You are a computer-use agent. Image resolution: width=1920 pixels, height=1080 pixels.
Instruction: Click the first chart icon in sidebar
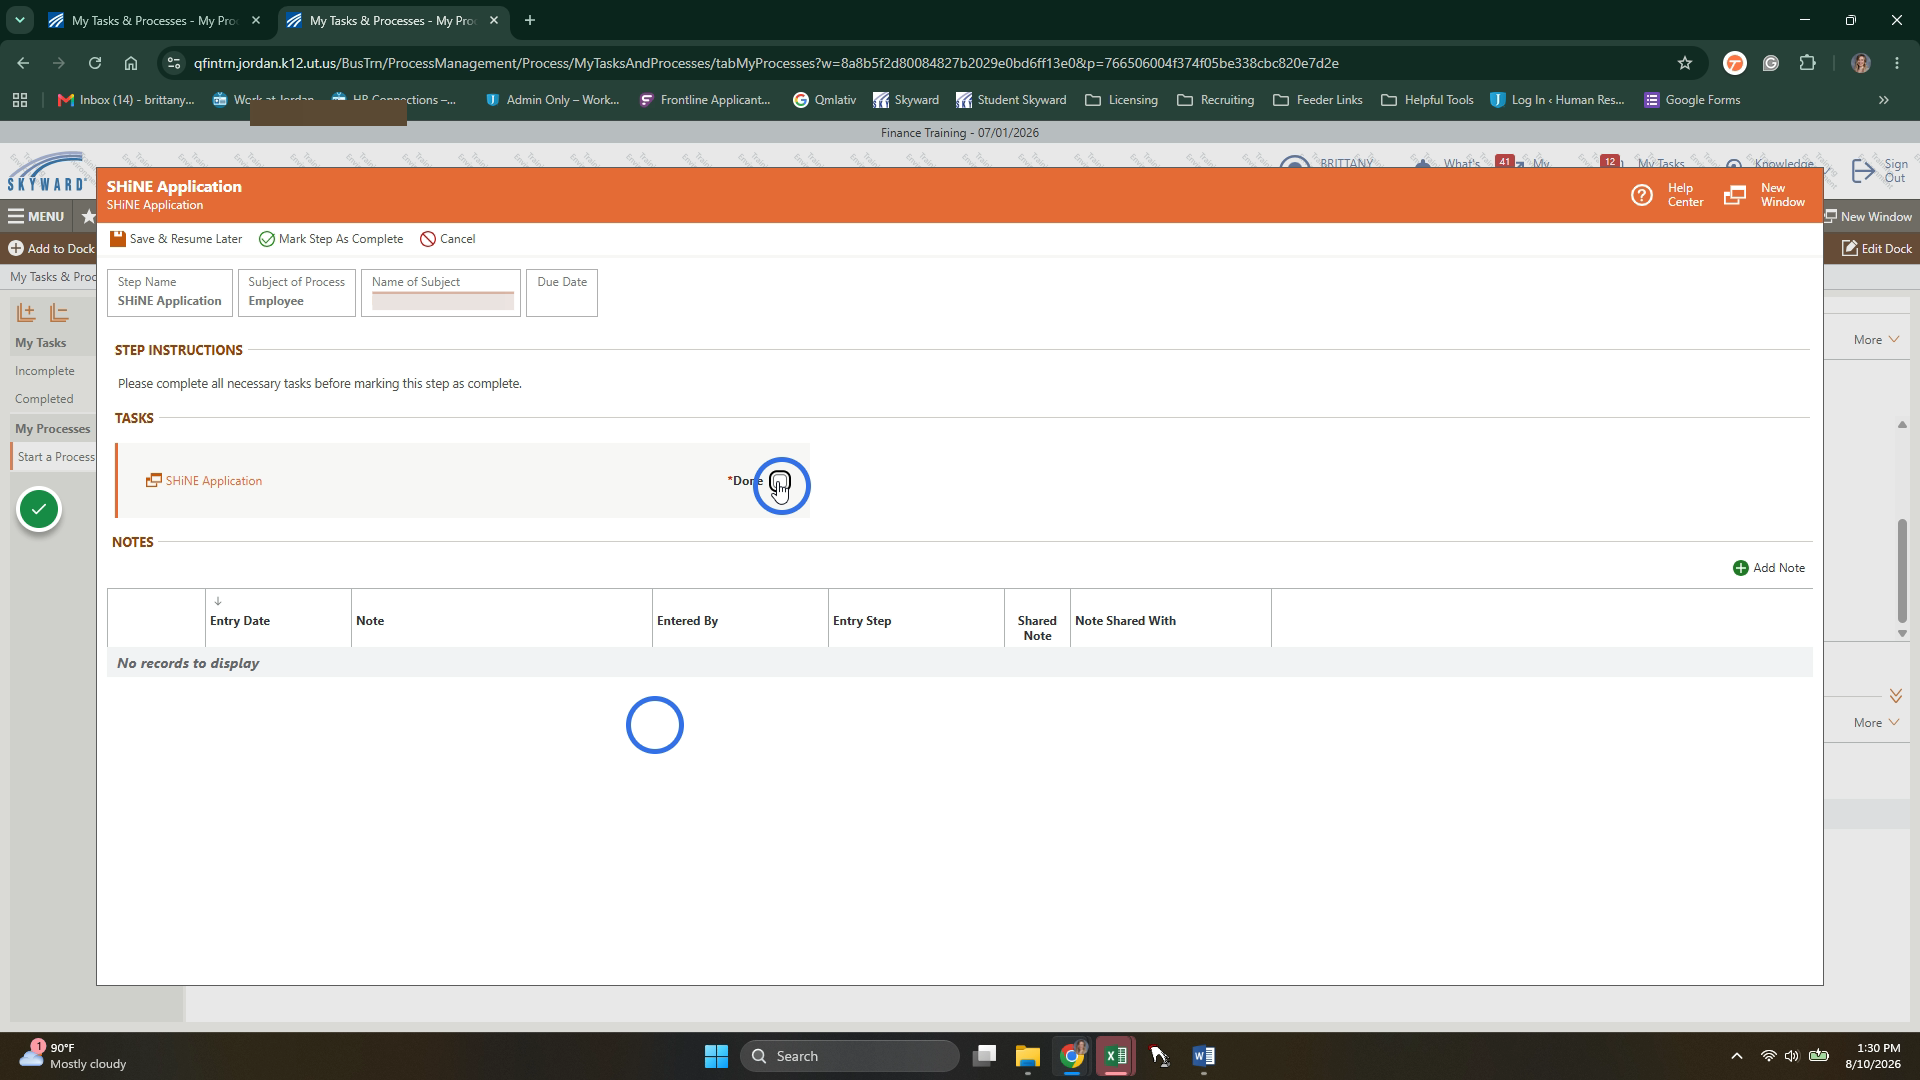pos(26,313)
